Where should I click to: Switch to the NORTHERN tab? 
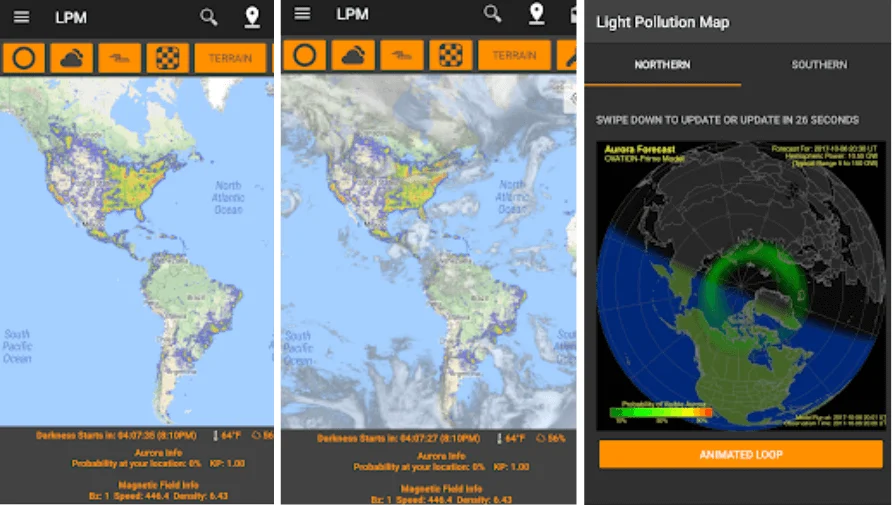click(662, 65)
